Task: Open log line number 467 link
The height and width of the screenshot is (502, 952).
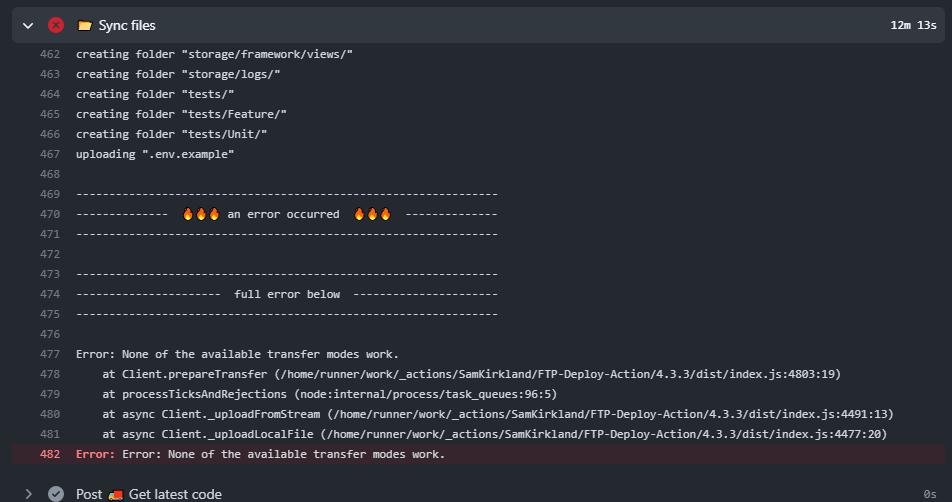Action: click(x=49, y=154)
